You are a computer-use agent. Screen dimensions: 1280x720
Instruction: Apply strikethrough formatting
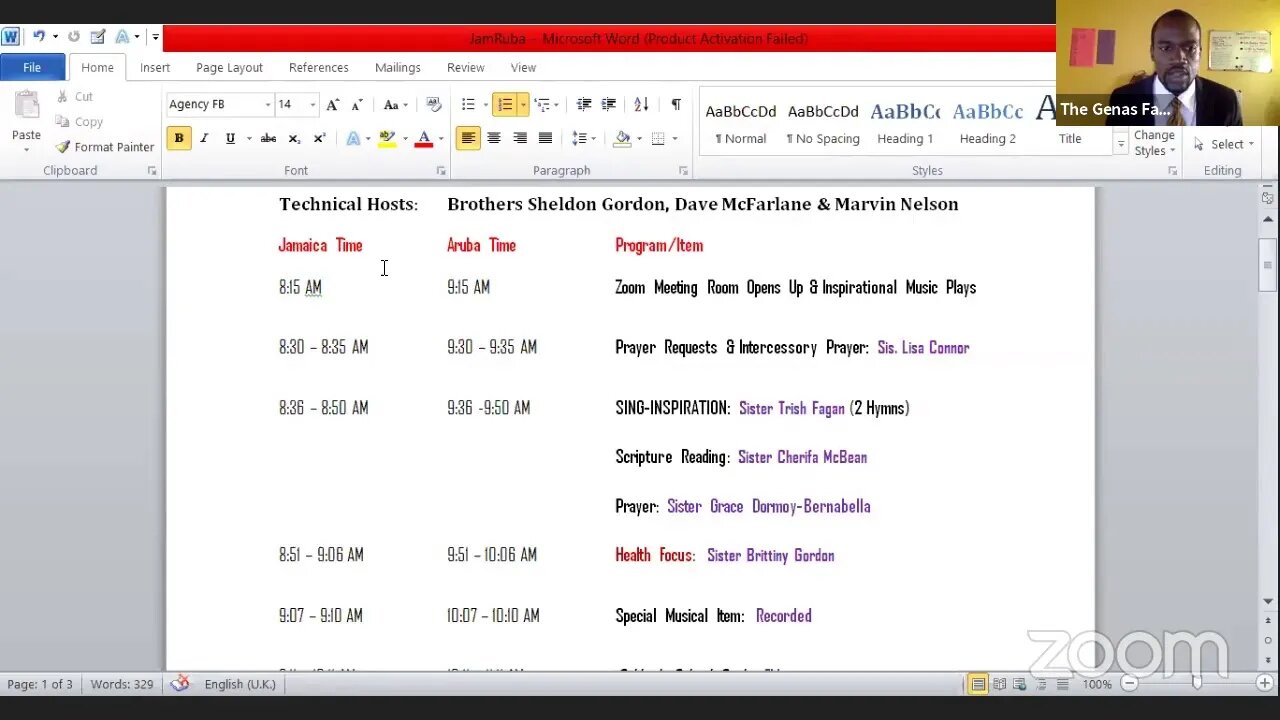tap(268, 138)
